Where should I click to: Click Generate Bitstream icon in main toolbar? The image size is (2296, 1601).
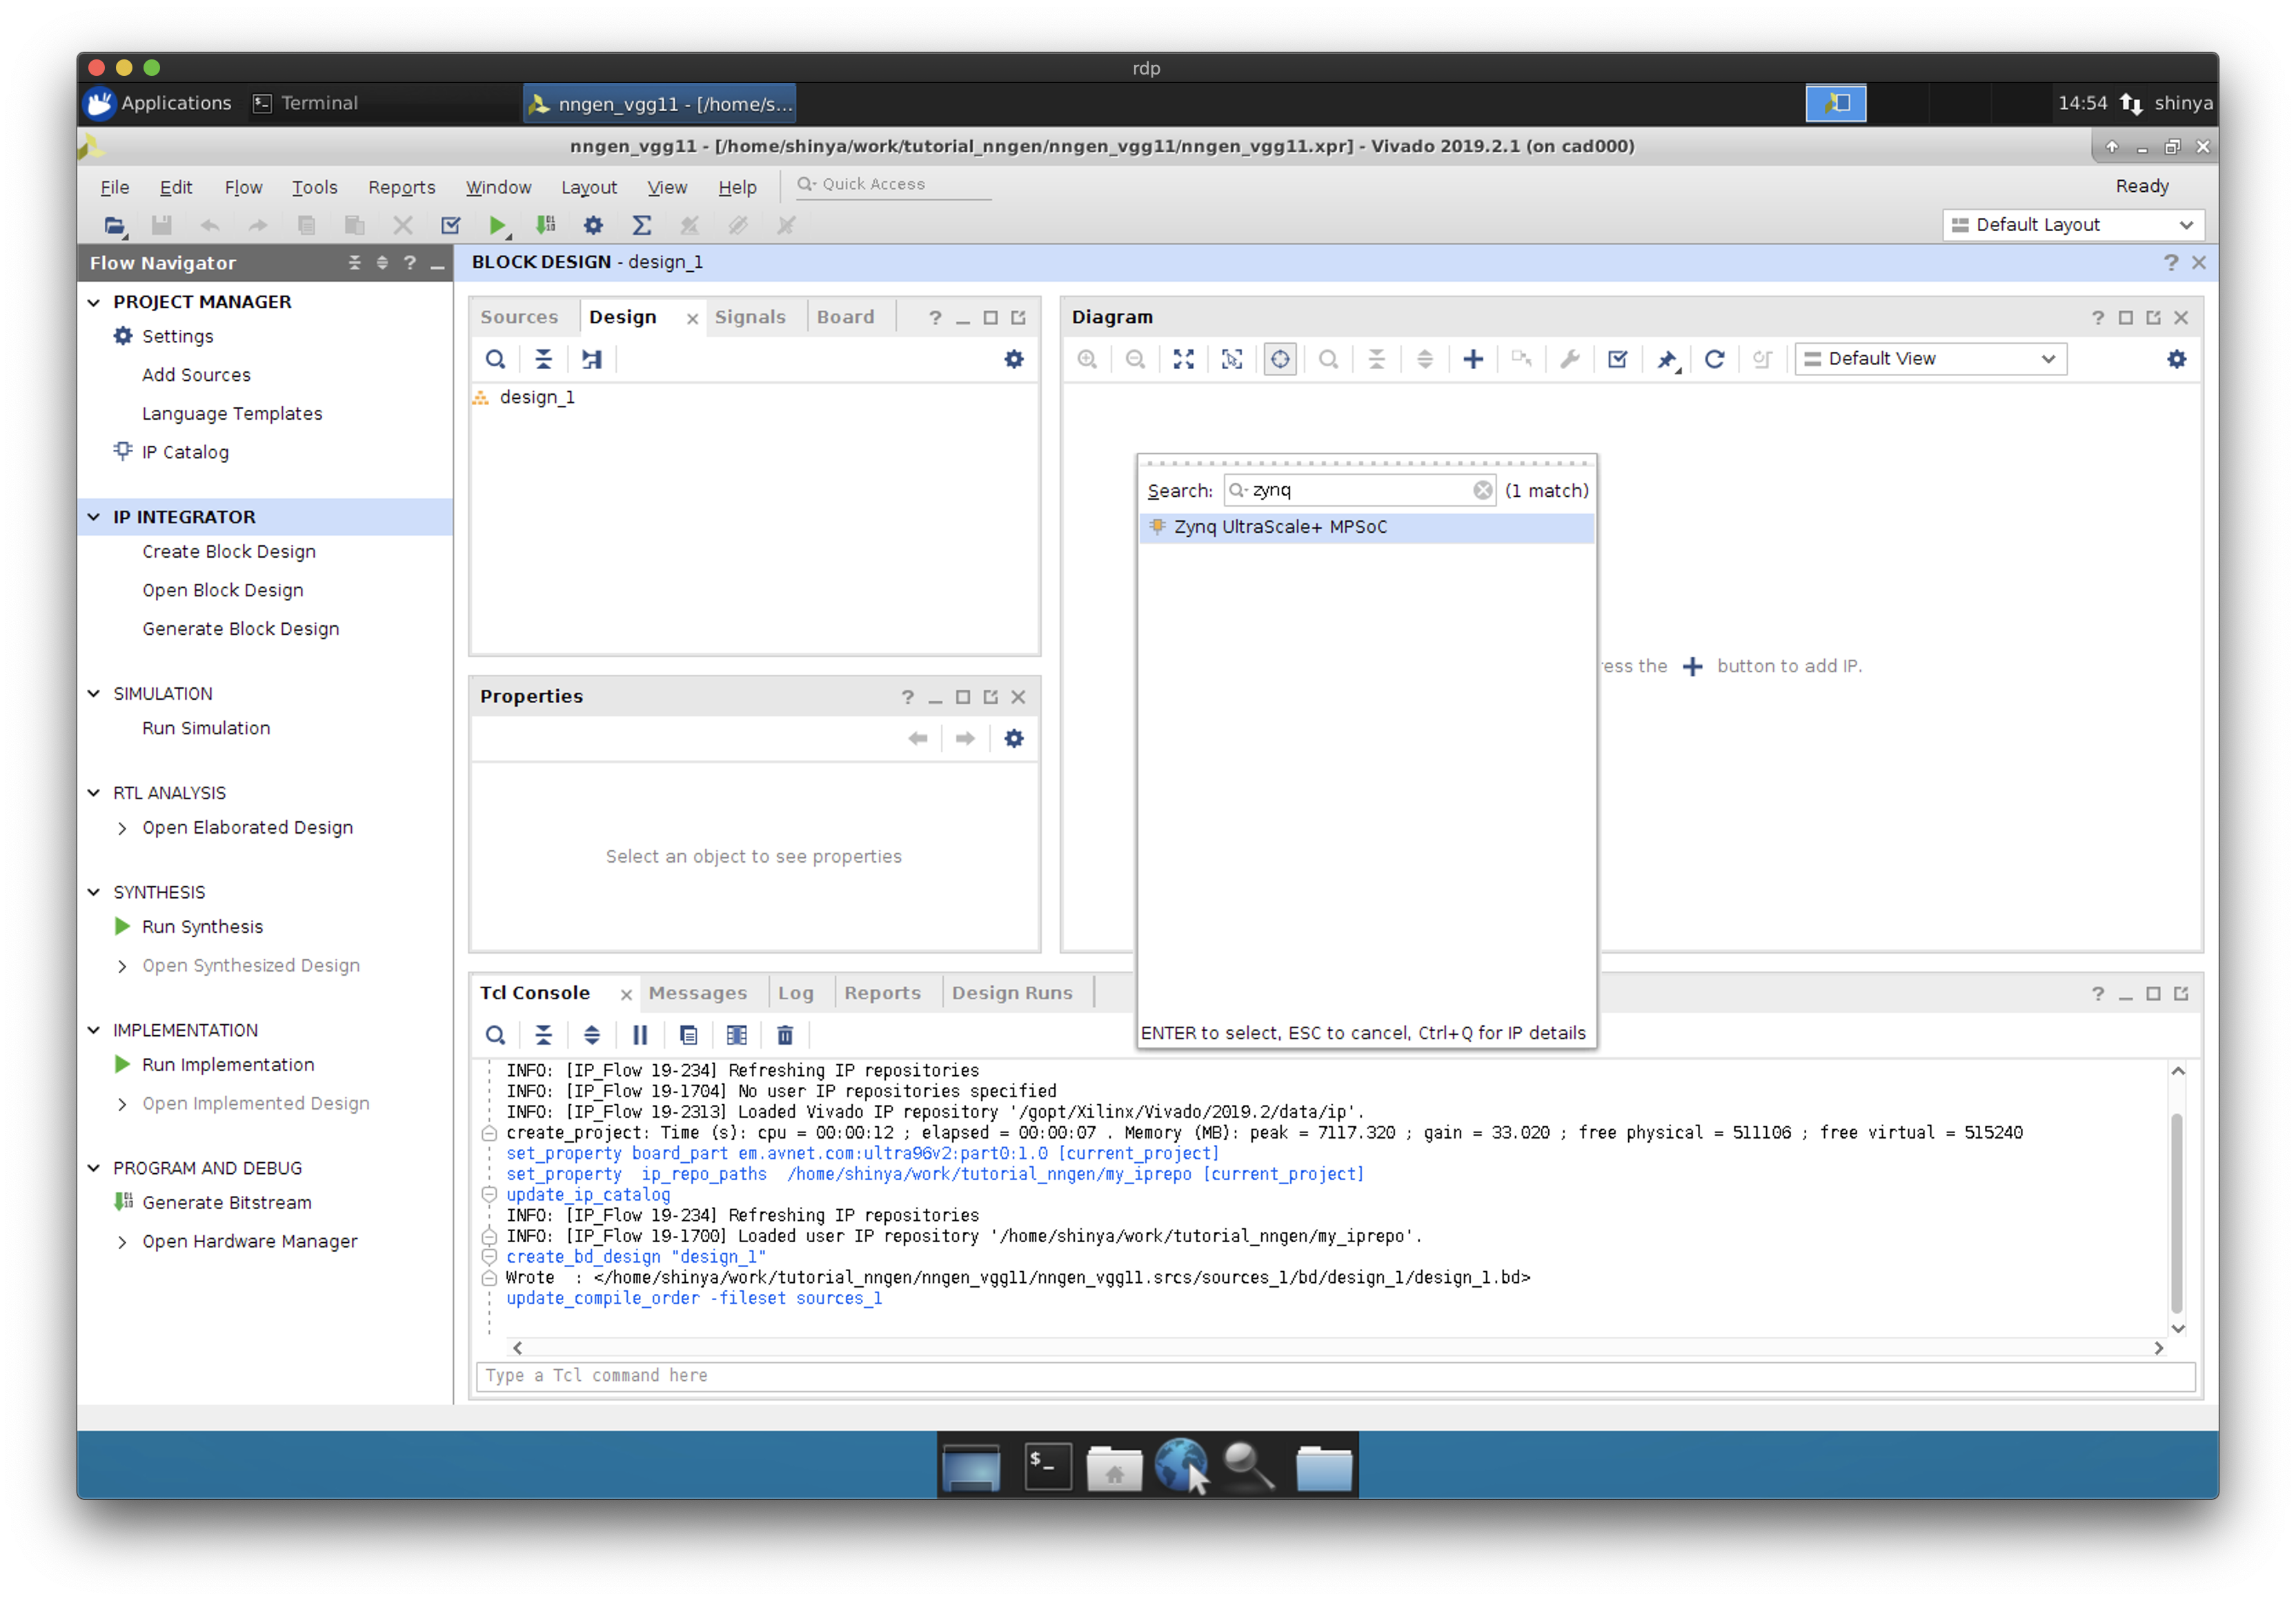(545, 226)
